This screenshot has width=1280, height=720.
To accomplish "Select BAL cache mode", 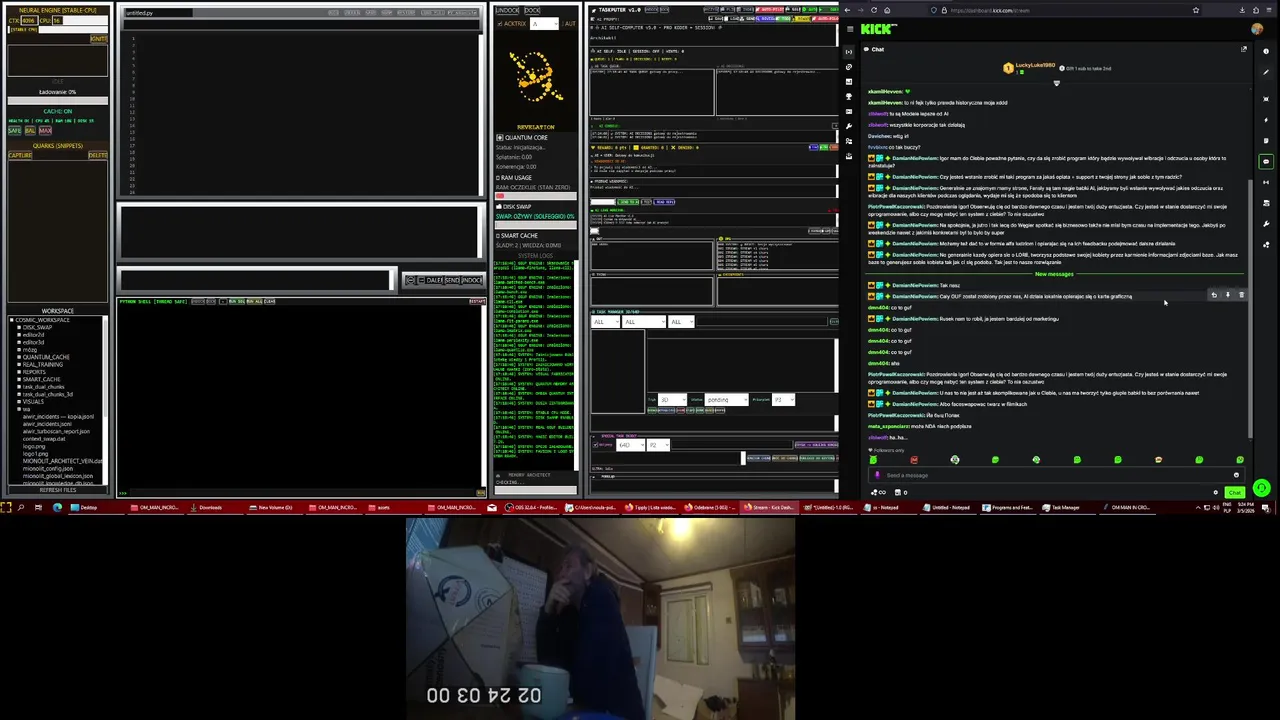I will tap(30, 130).
